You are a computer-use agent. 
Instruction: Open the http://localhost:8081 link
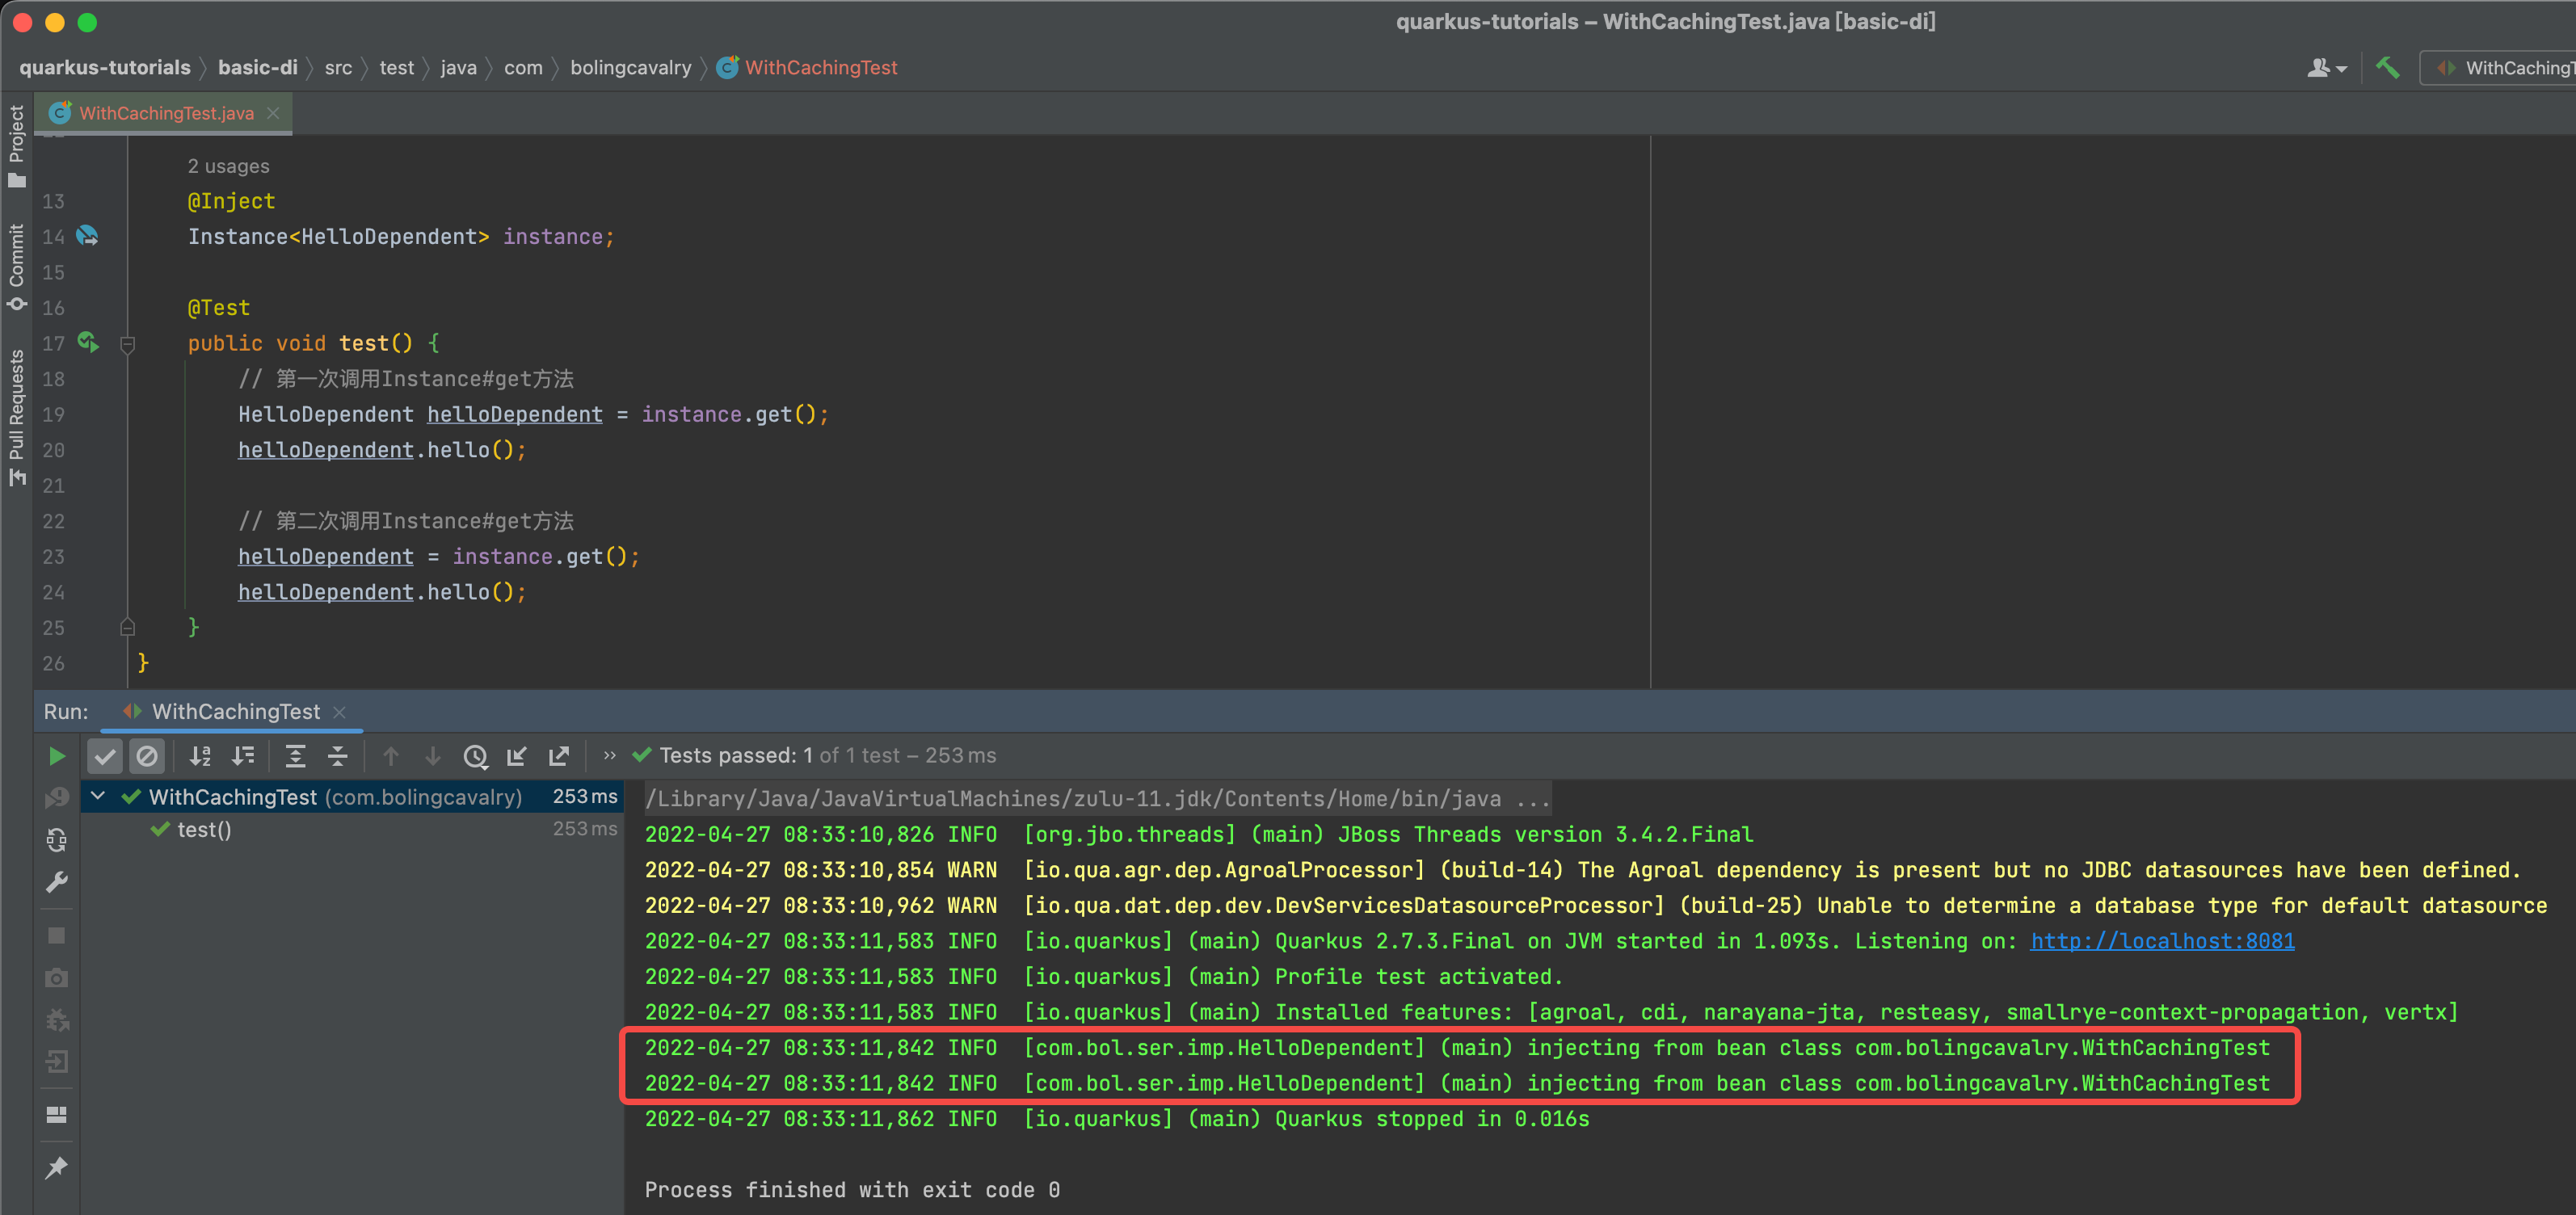(2161, 941)
